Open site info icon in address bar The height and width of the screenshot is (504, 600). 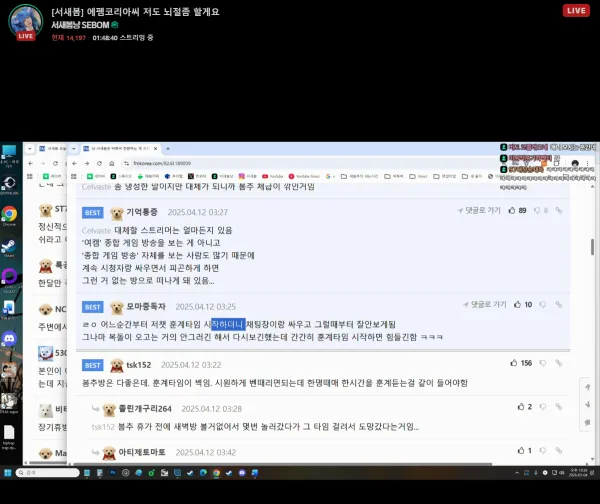tap(126, 163)
